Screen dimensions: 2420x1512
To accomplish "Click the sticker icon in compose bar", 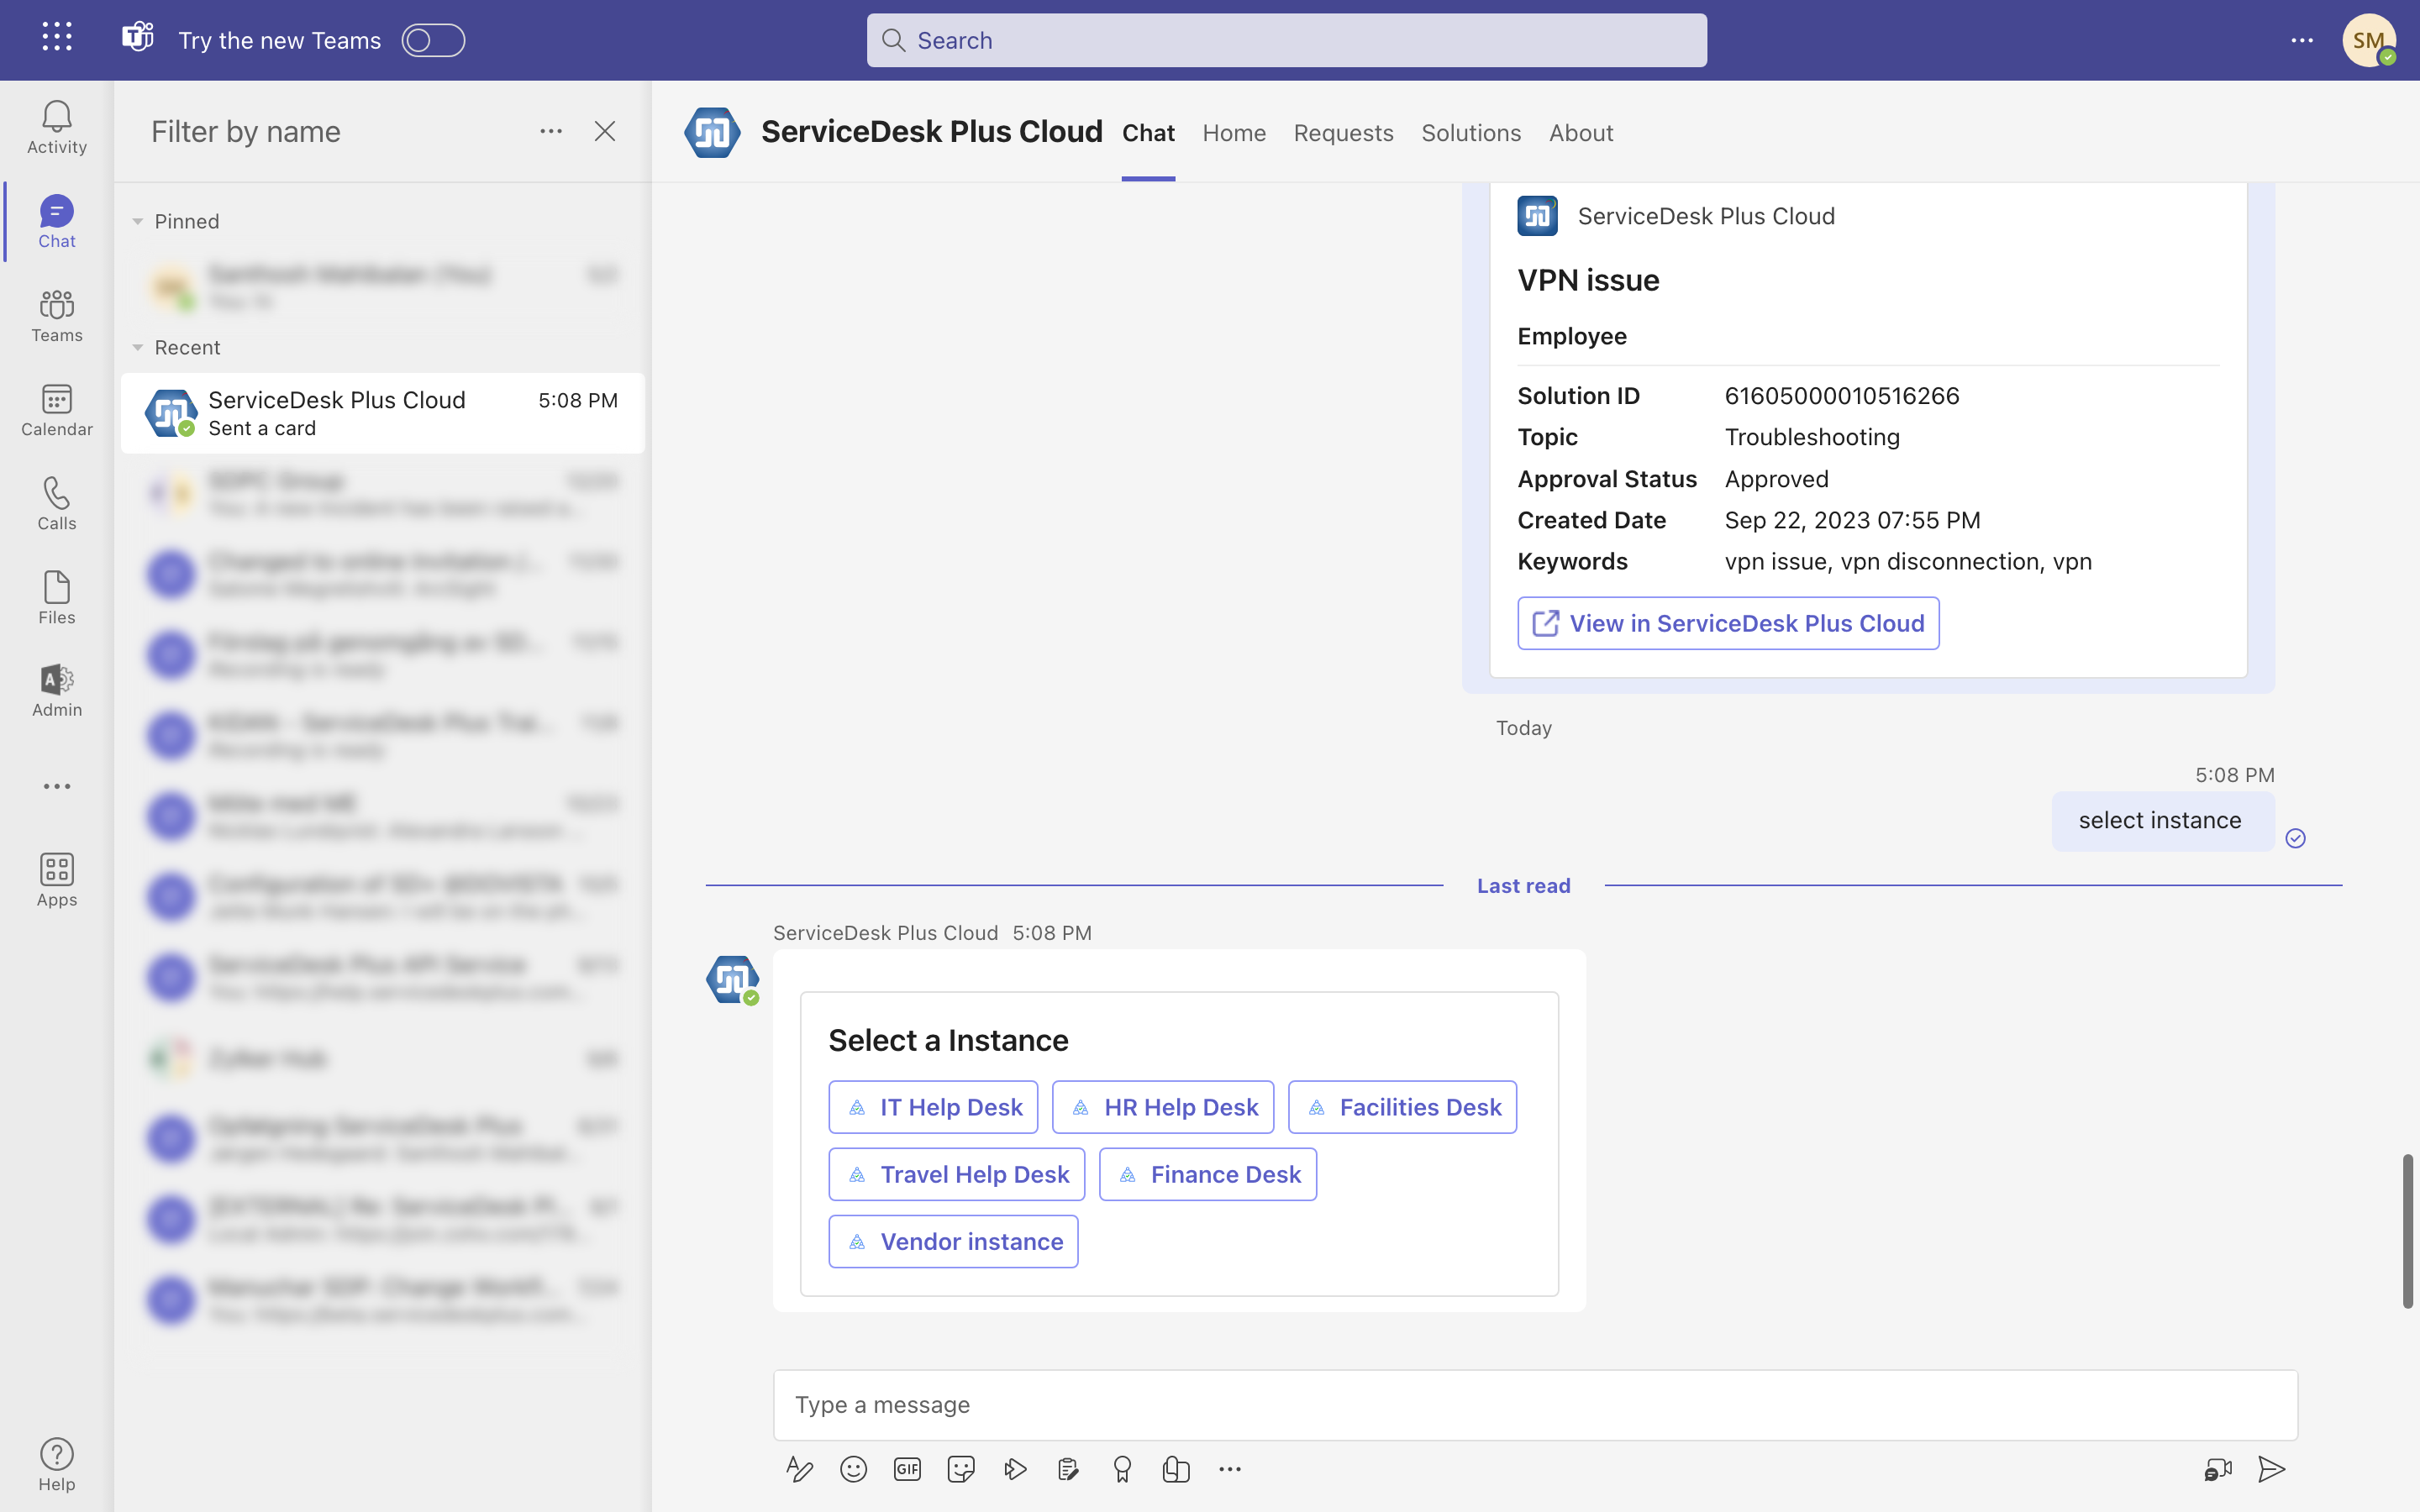I will [961, 1469].
